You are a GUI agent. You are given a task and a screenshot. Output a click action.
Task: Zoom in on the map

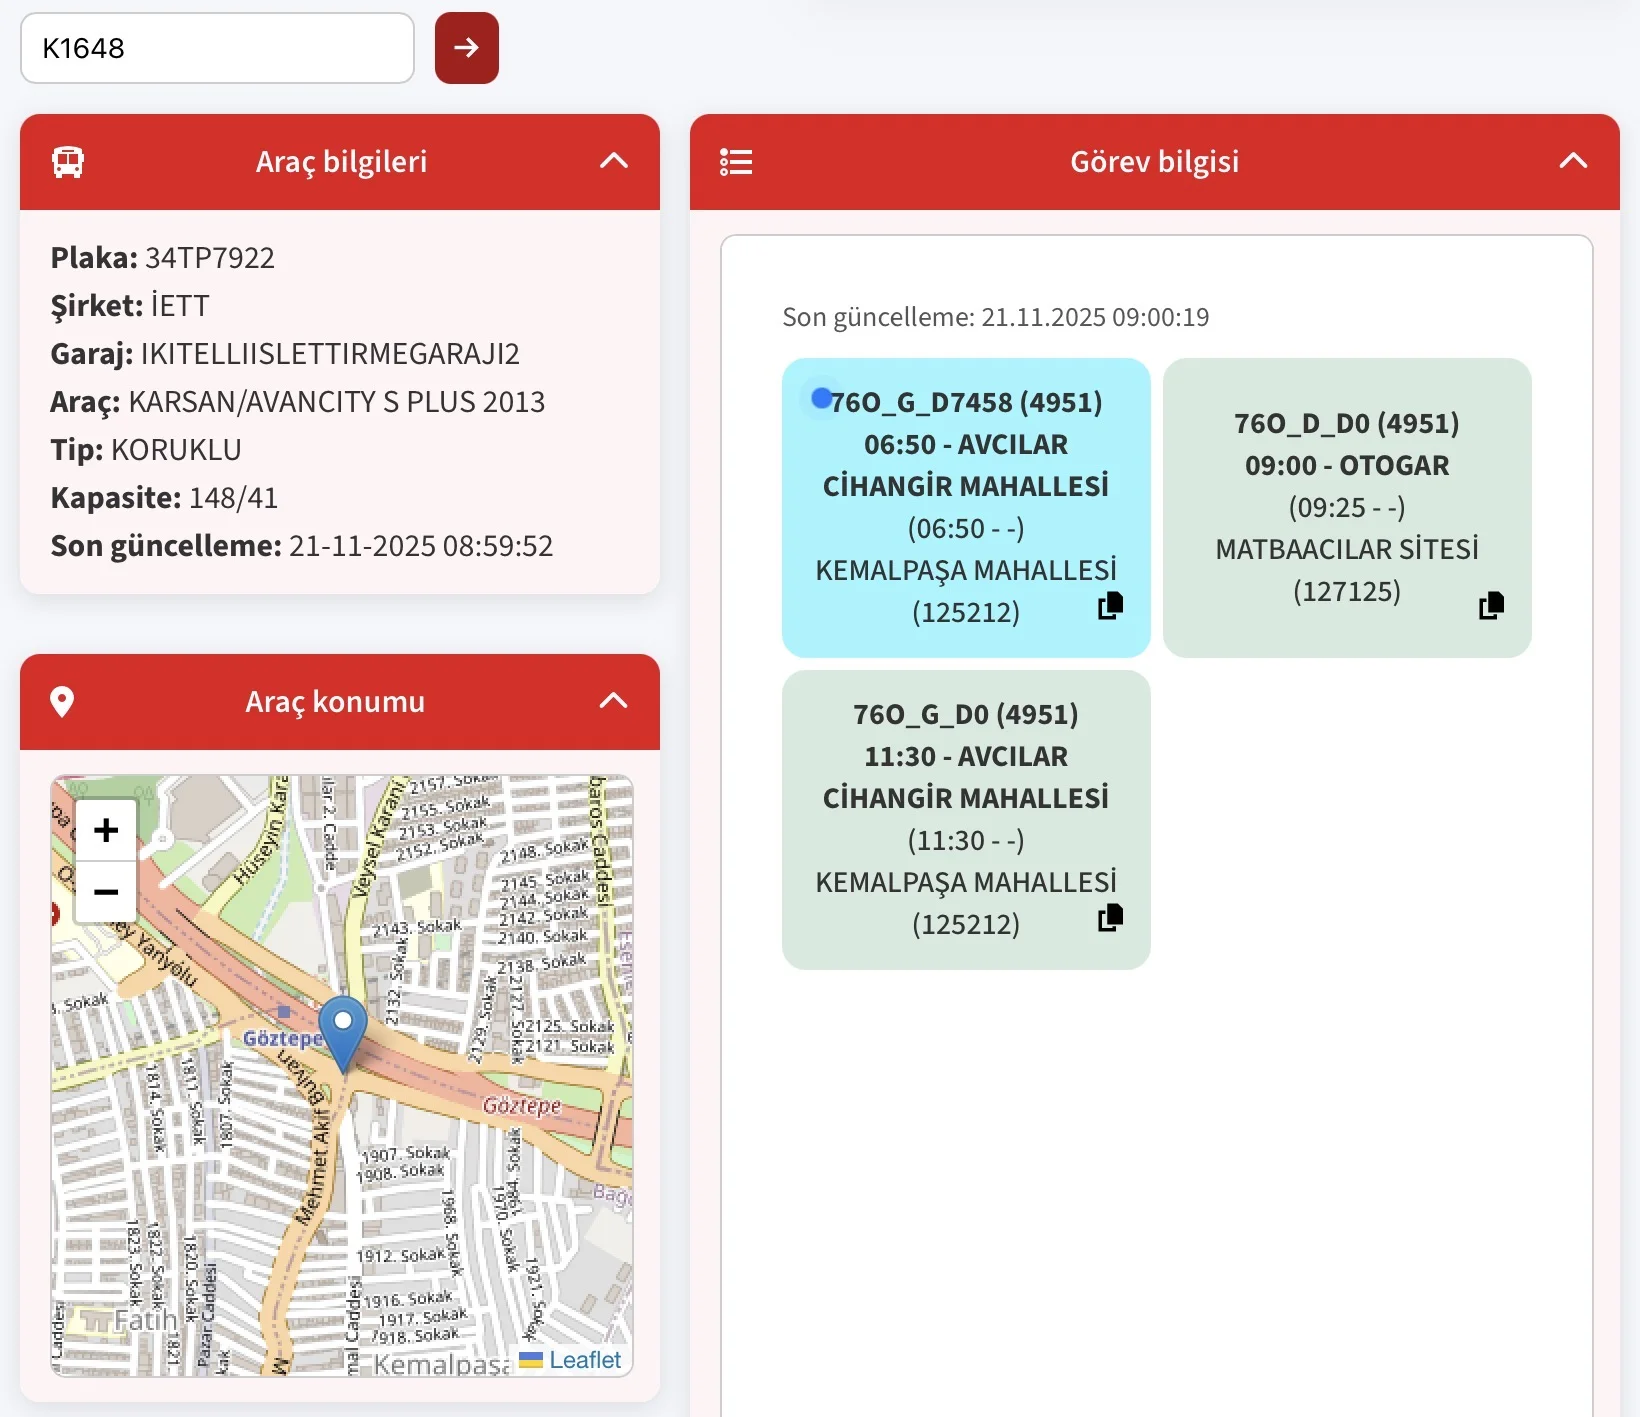(x=106, y=830)
